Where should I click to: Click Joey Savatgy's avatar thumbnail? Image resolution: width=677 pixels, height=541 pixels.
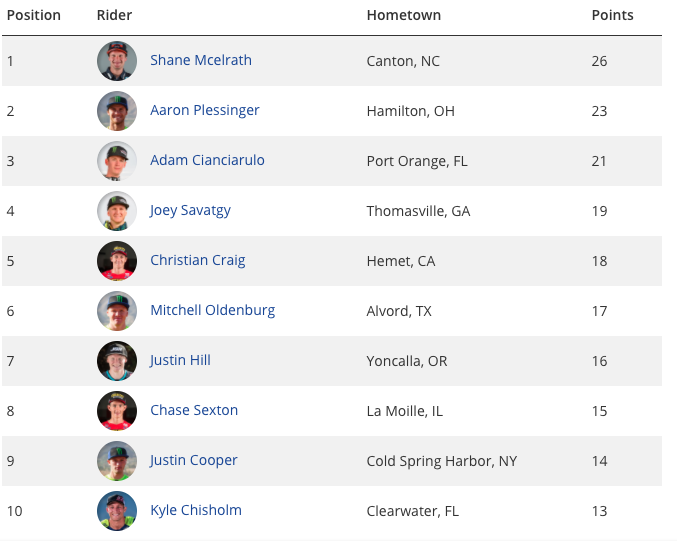click(x=117, y=211)
